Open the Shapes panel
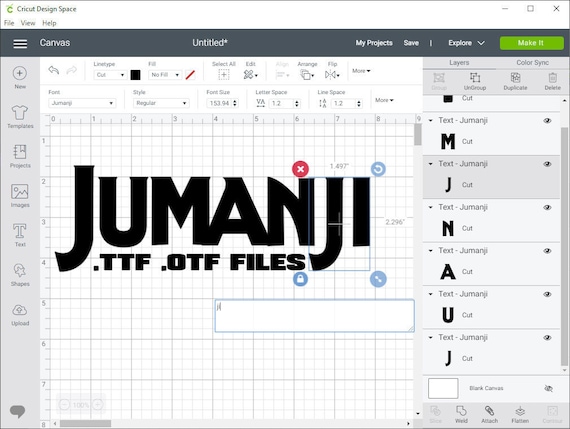This screenshot has width=570, height=429. point(20,275)
